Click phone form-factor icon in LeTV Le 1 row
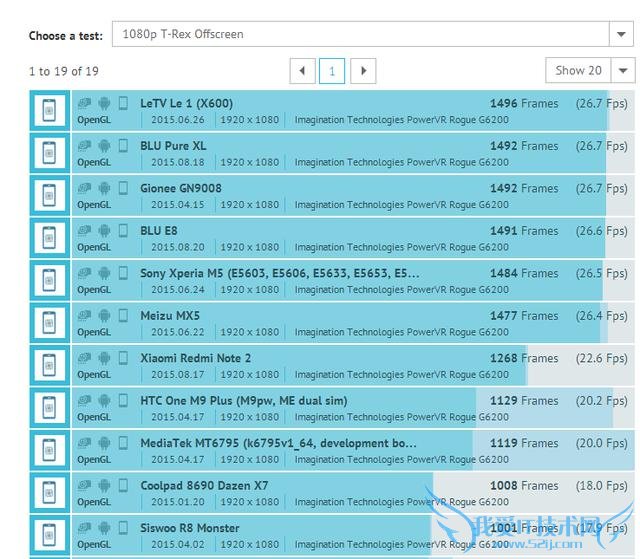The width and height of the screenshot is (640, 559). pos(123,103)
